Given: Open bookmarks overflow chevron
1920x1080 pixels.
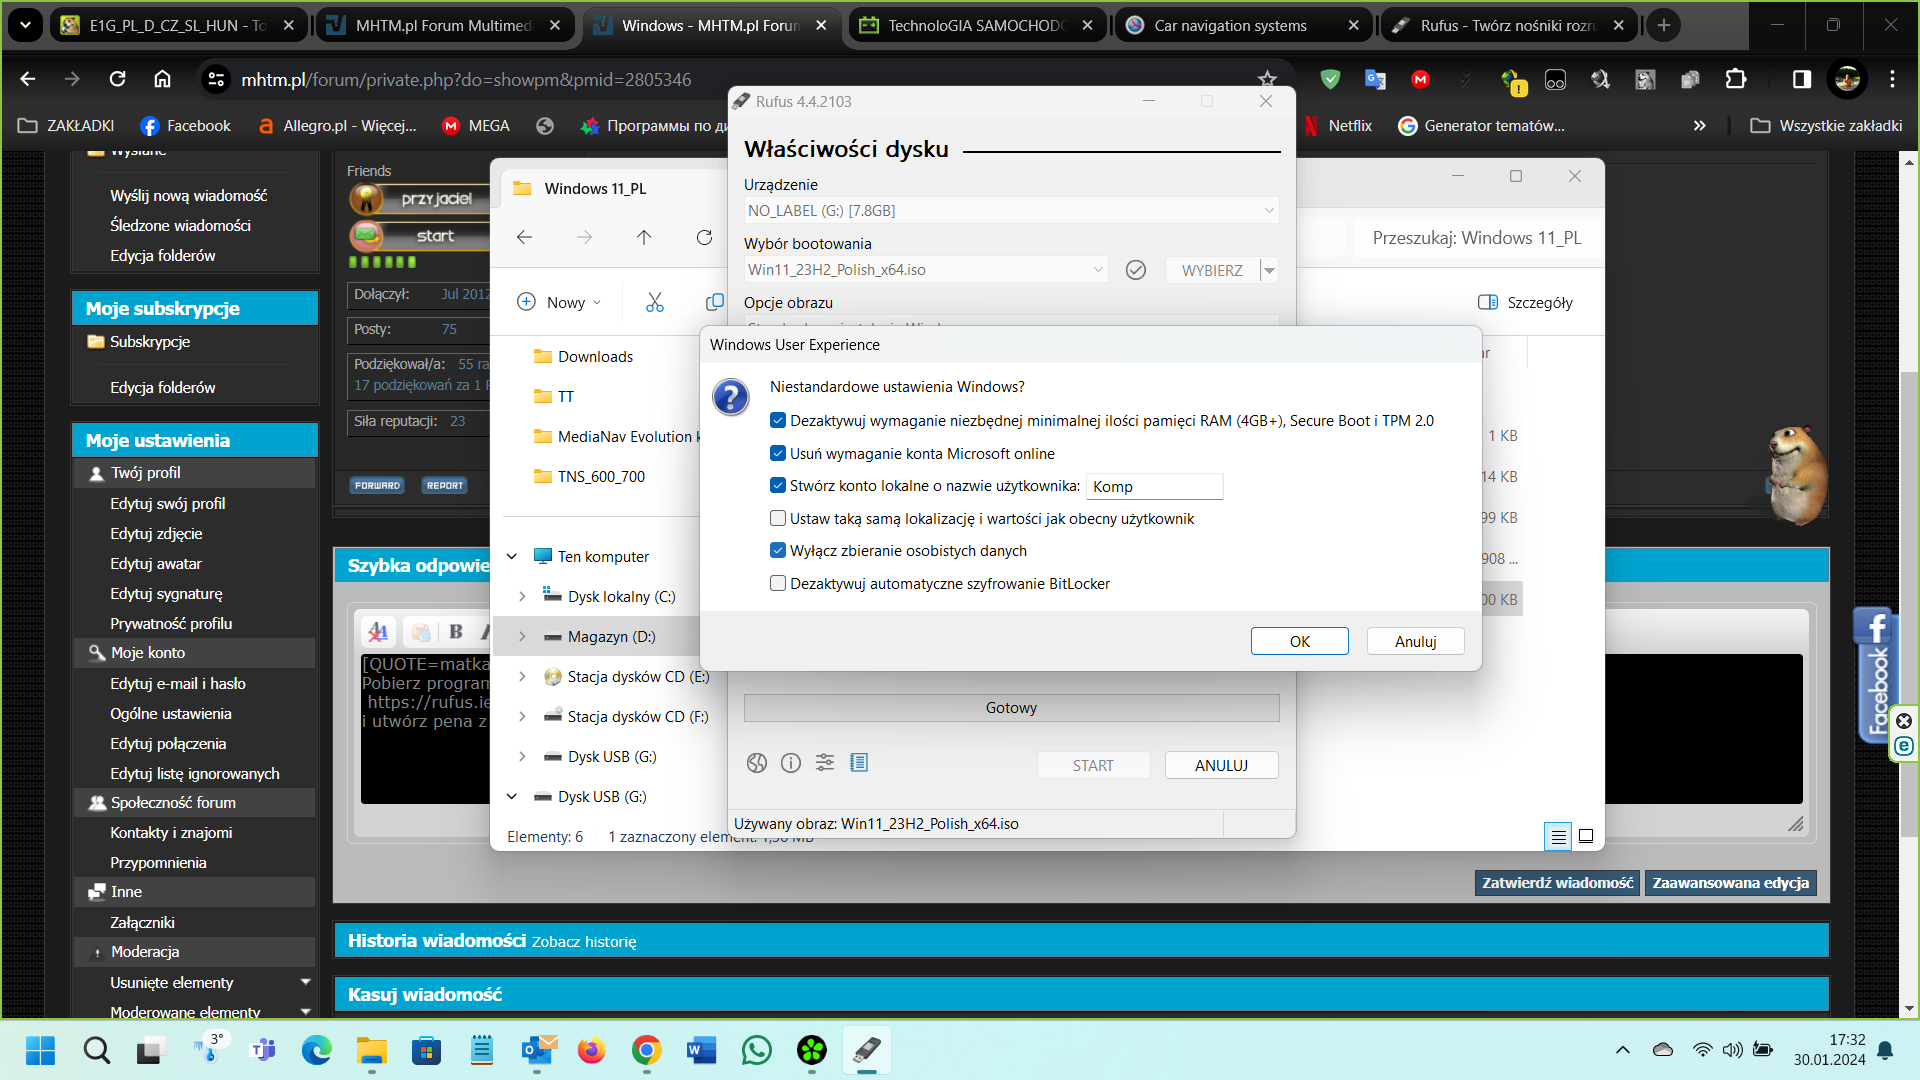Looking at the screenshot, I should click(1699, 125).
